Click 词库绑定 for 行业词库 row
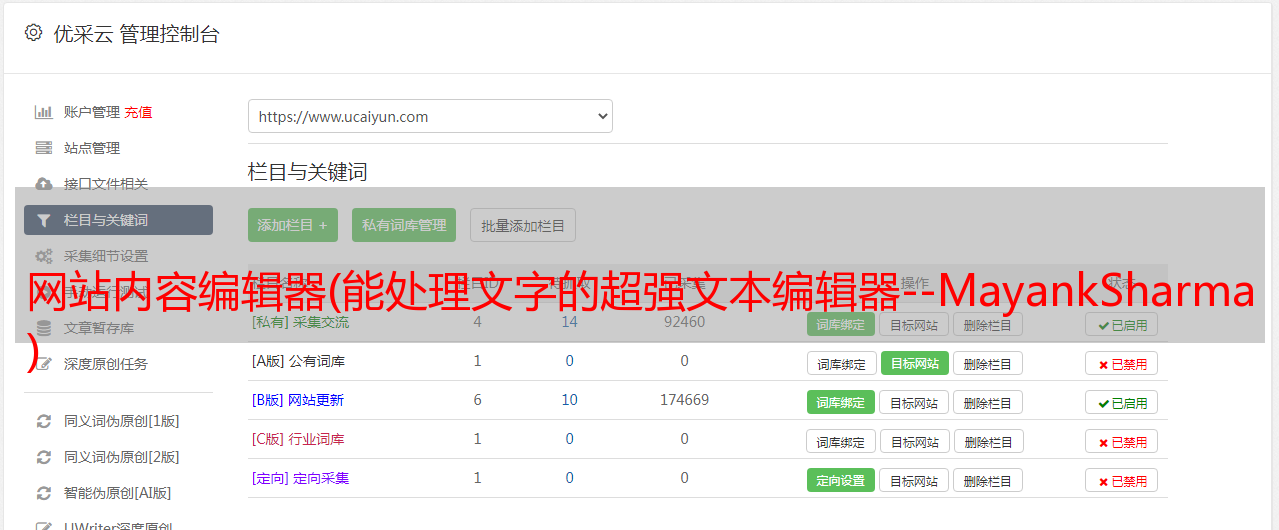 [841, 441]
